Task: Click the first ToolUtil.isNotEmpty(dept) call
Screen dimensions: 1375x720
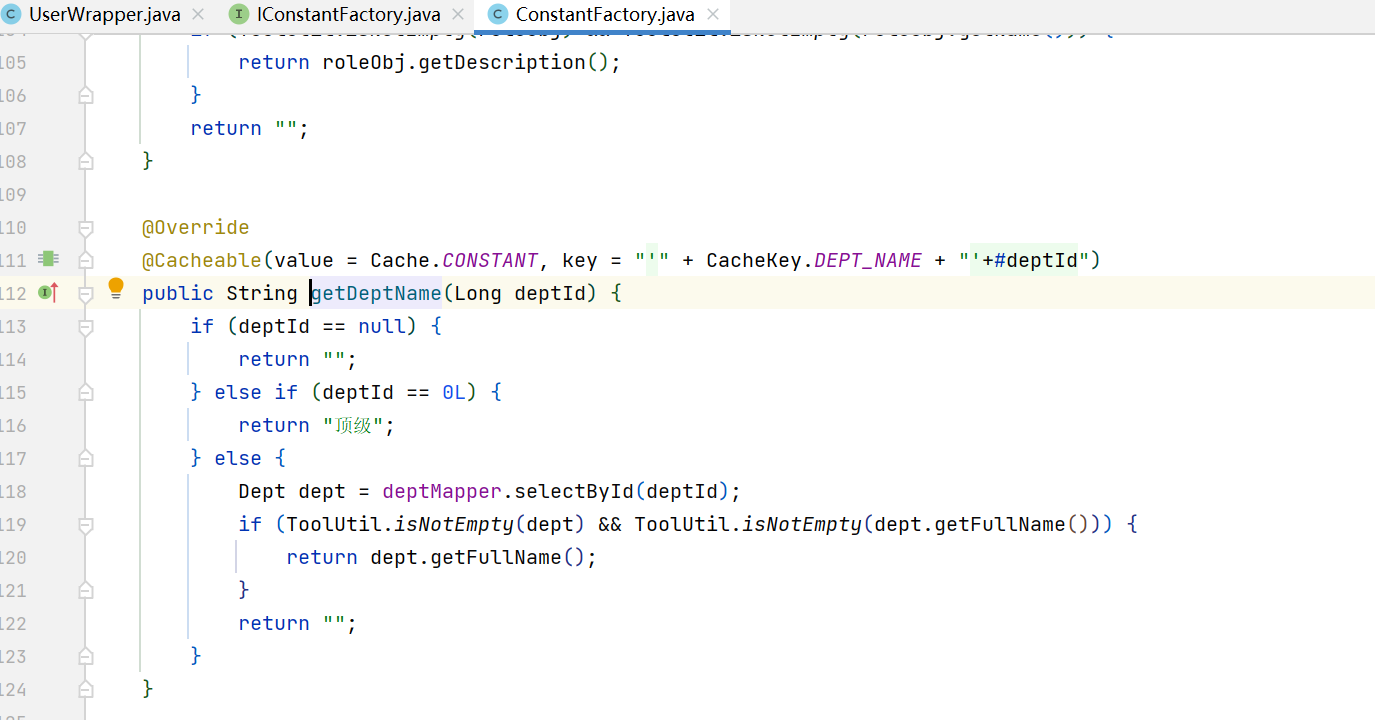Action: (x=436, y=524)
